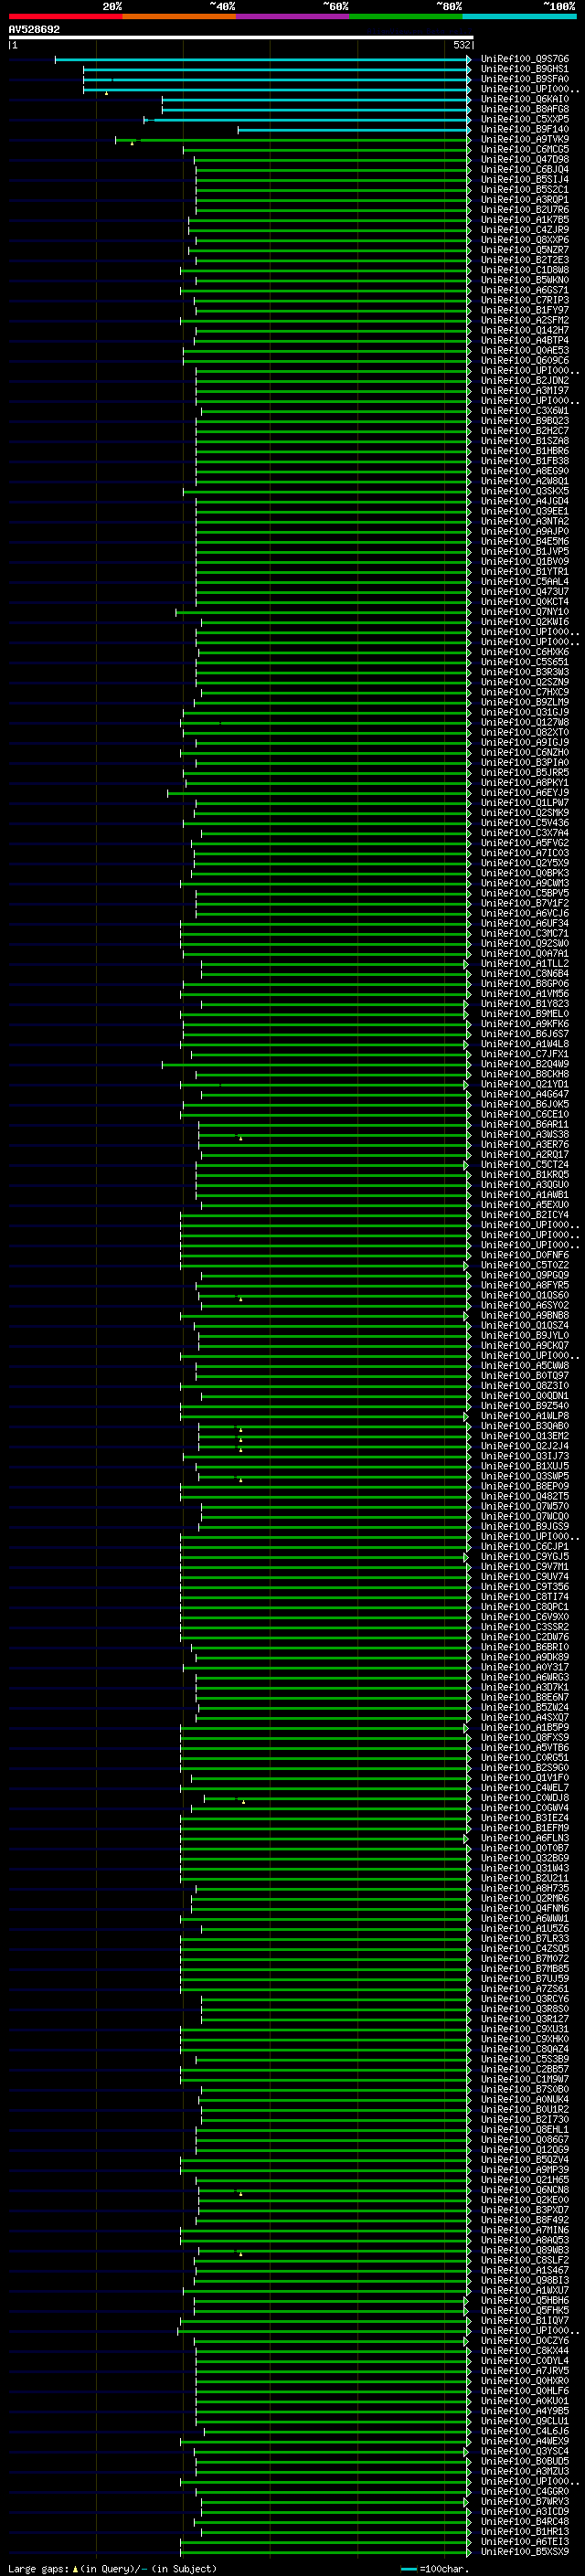The height and width of the screenshot is (2576, 585).
Task: Select label UniRef100_B2ICY4
Action: coord(525,1215)
